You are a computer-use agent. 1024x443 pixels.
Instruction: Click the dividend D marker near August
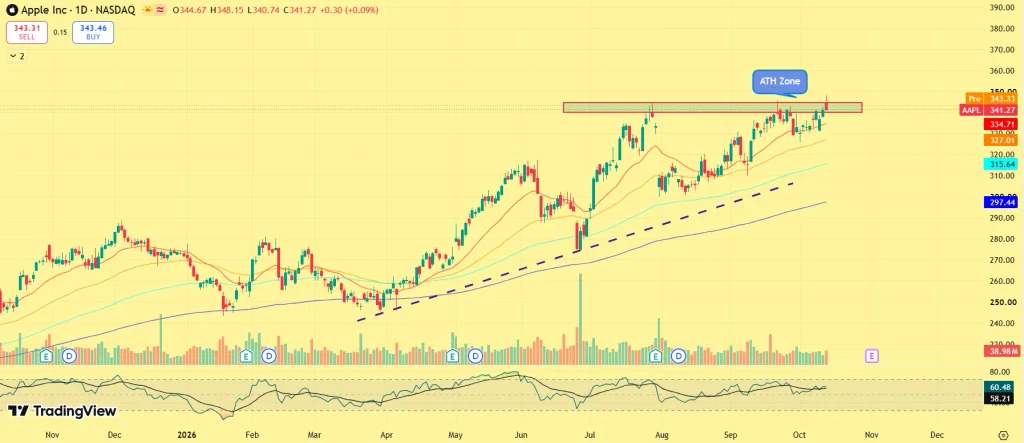tap(679, 356)
